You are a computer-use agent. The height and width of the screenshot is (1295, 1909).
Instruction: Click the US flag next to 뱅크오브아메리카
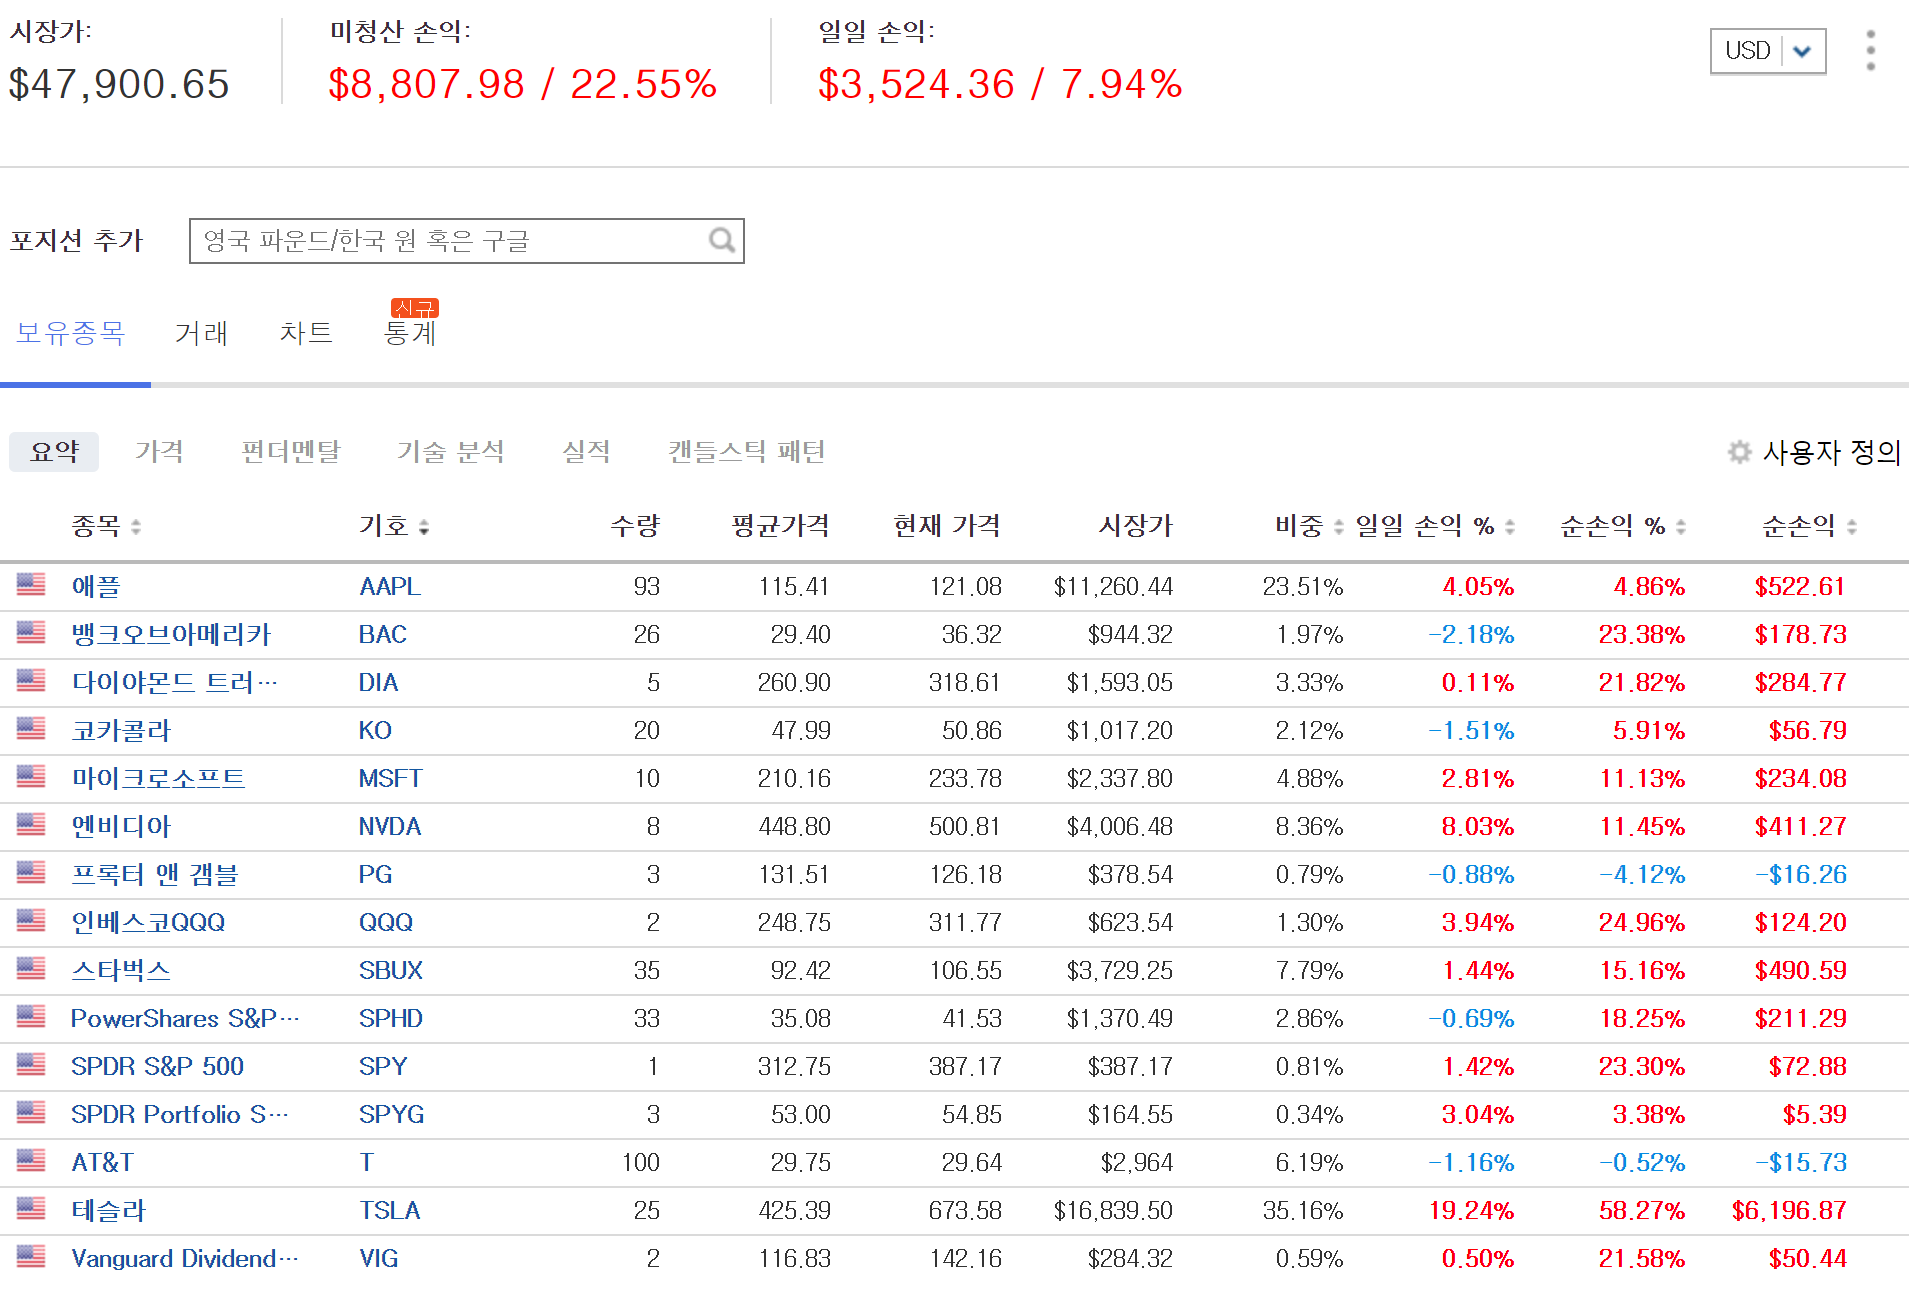point(31,632)
